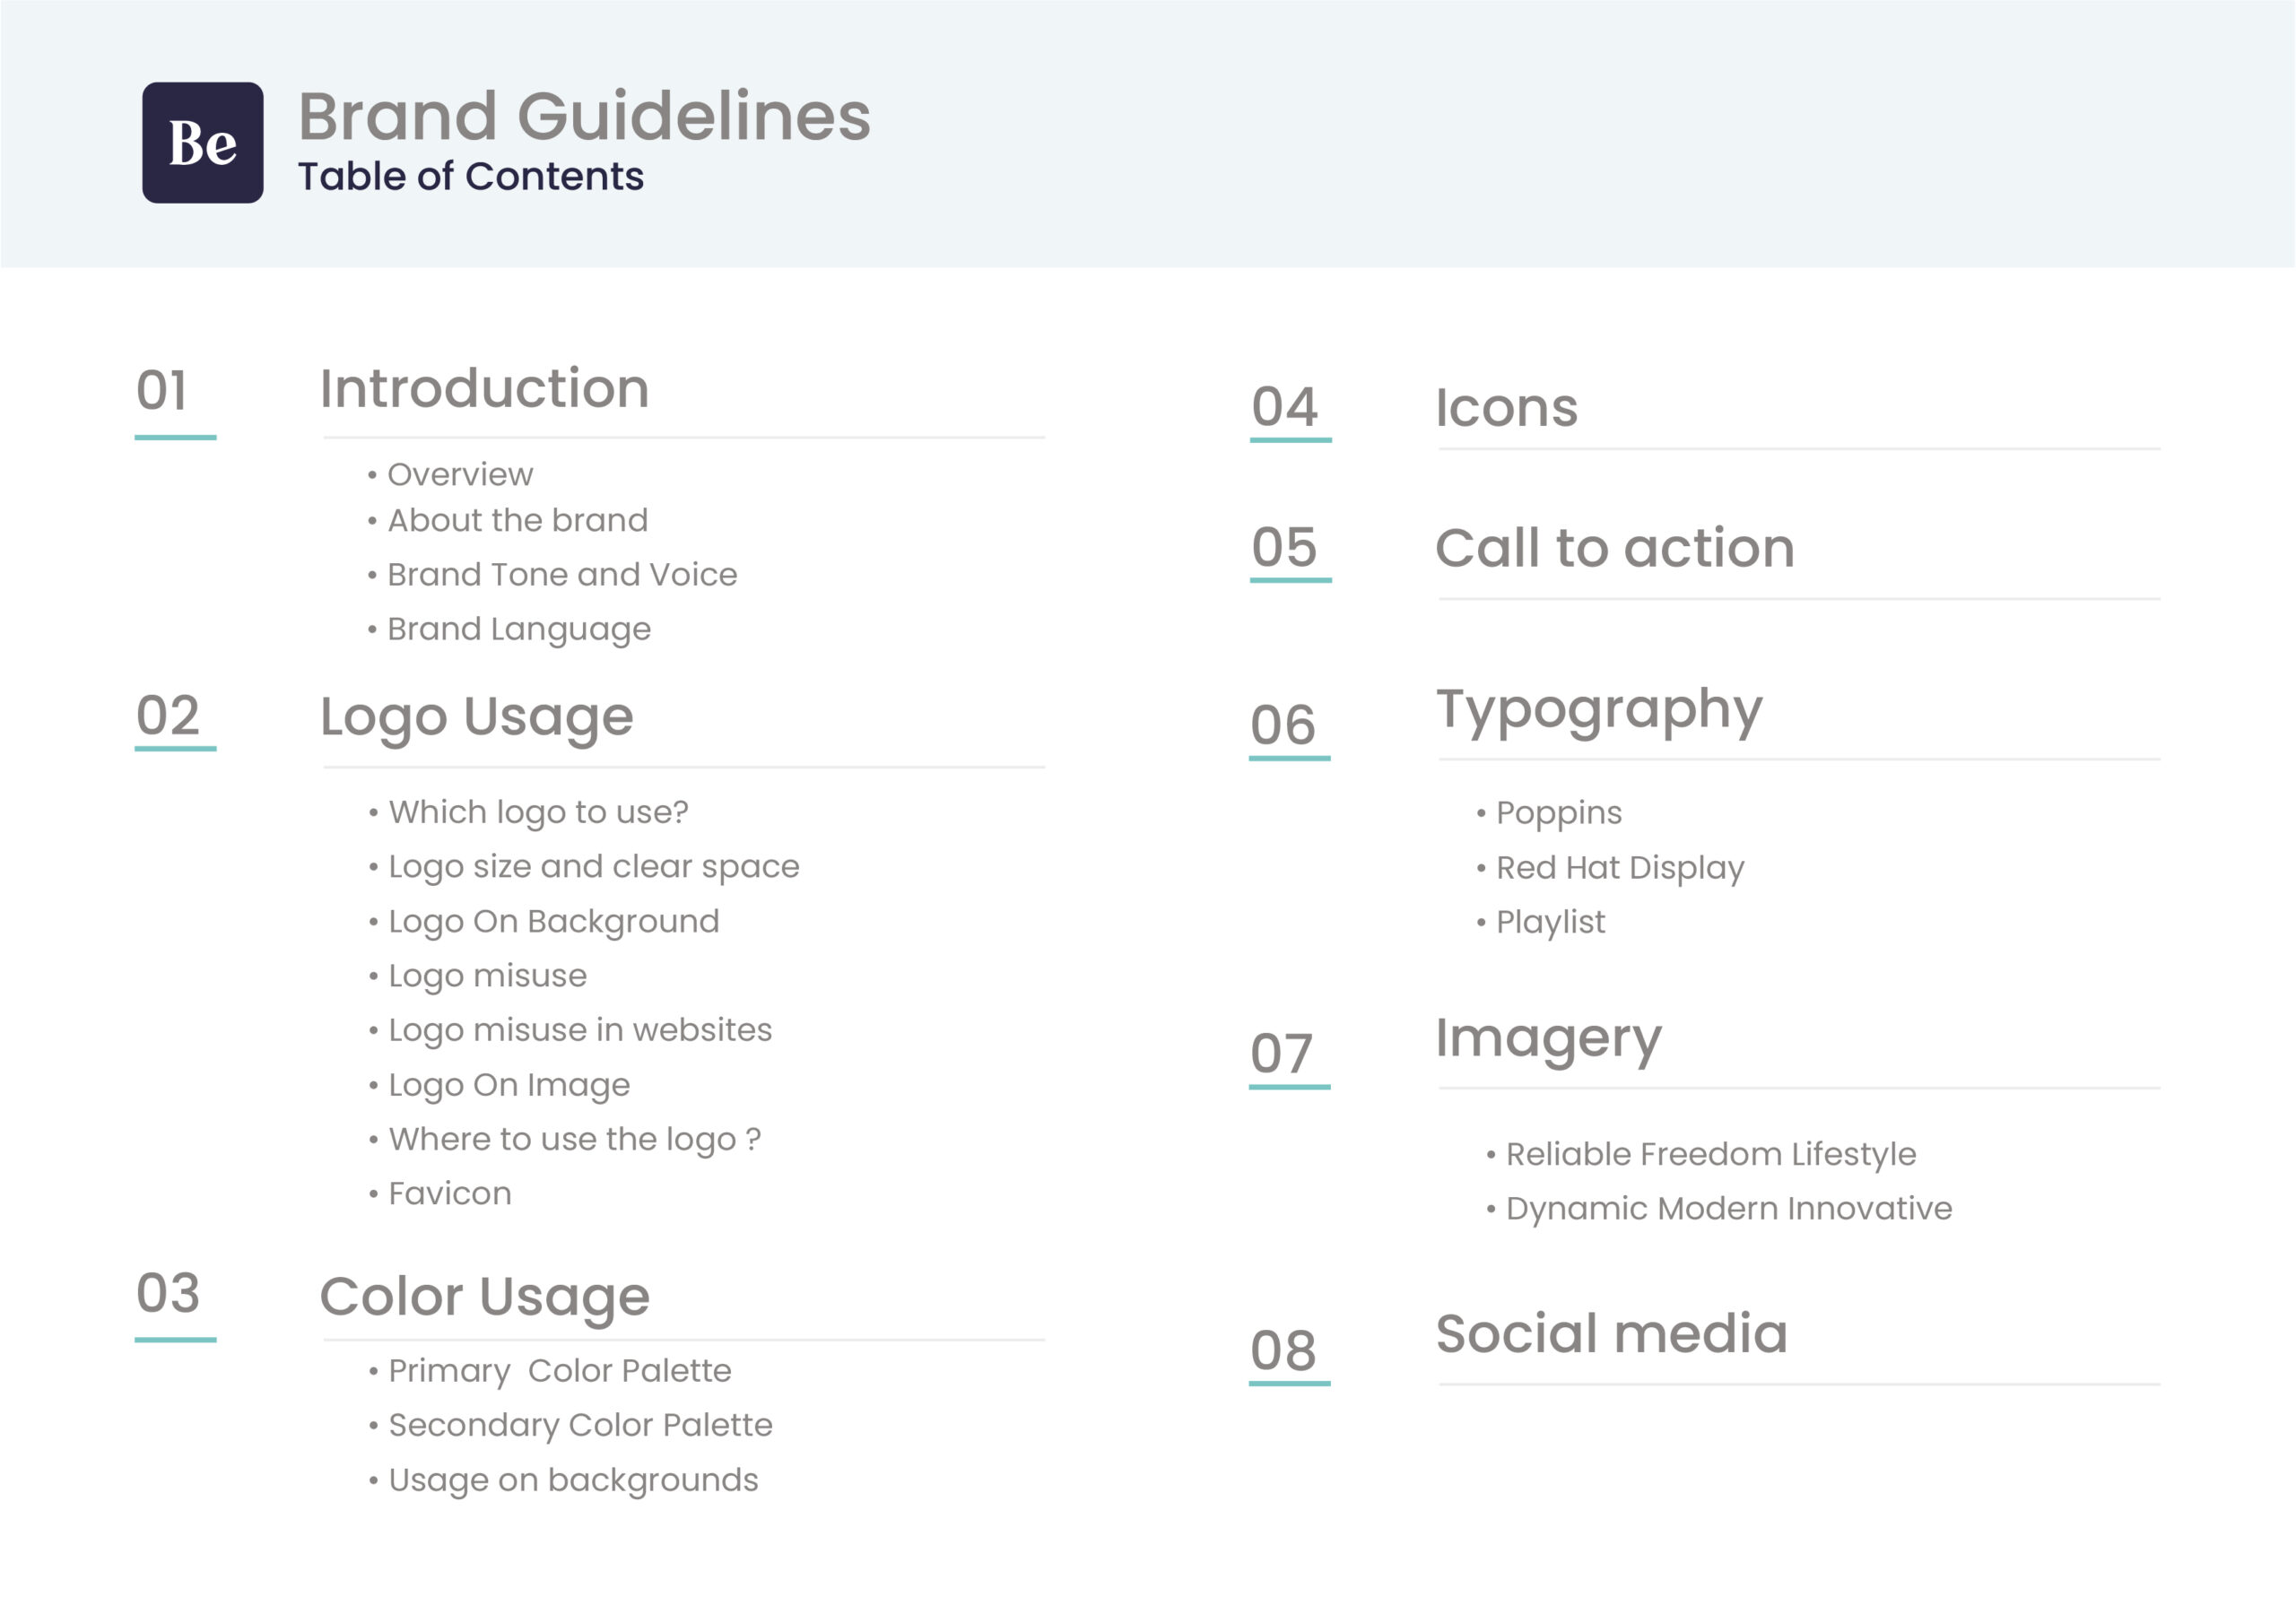Go to the Imagery section
This screenshot has width=2296, height=1623.
(1548, 1039)
